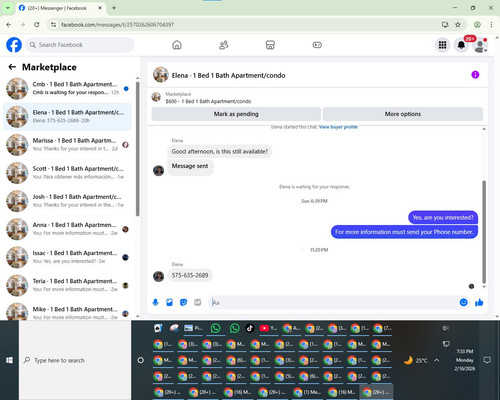500x400 pixels.
Task: Open Chrome's three-dot menu
Action: click(x=491, y=24)
